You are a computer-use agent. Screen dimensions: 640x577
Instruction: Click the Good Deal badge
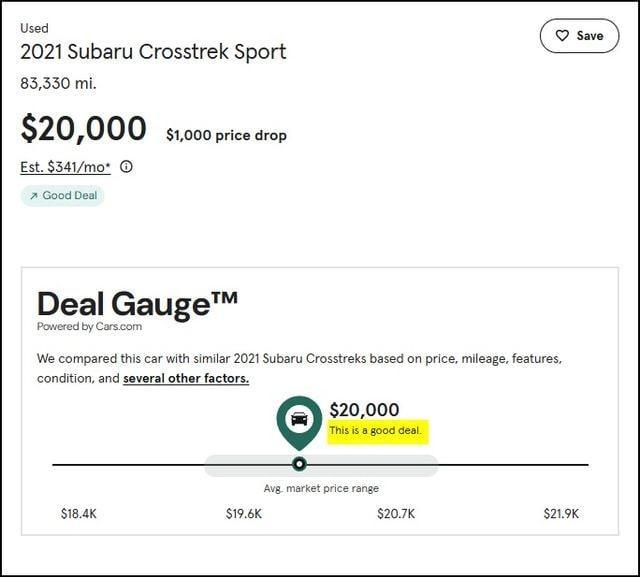pos(62,195)
